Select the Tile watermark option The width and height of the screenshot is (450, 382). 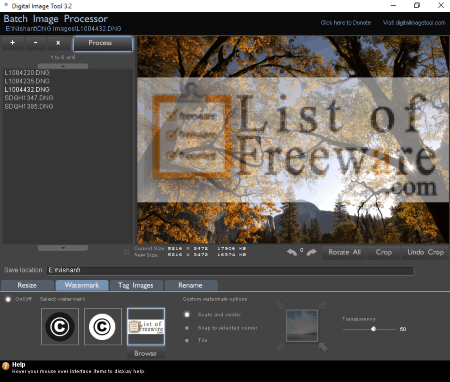coord(187,340)
